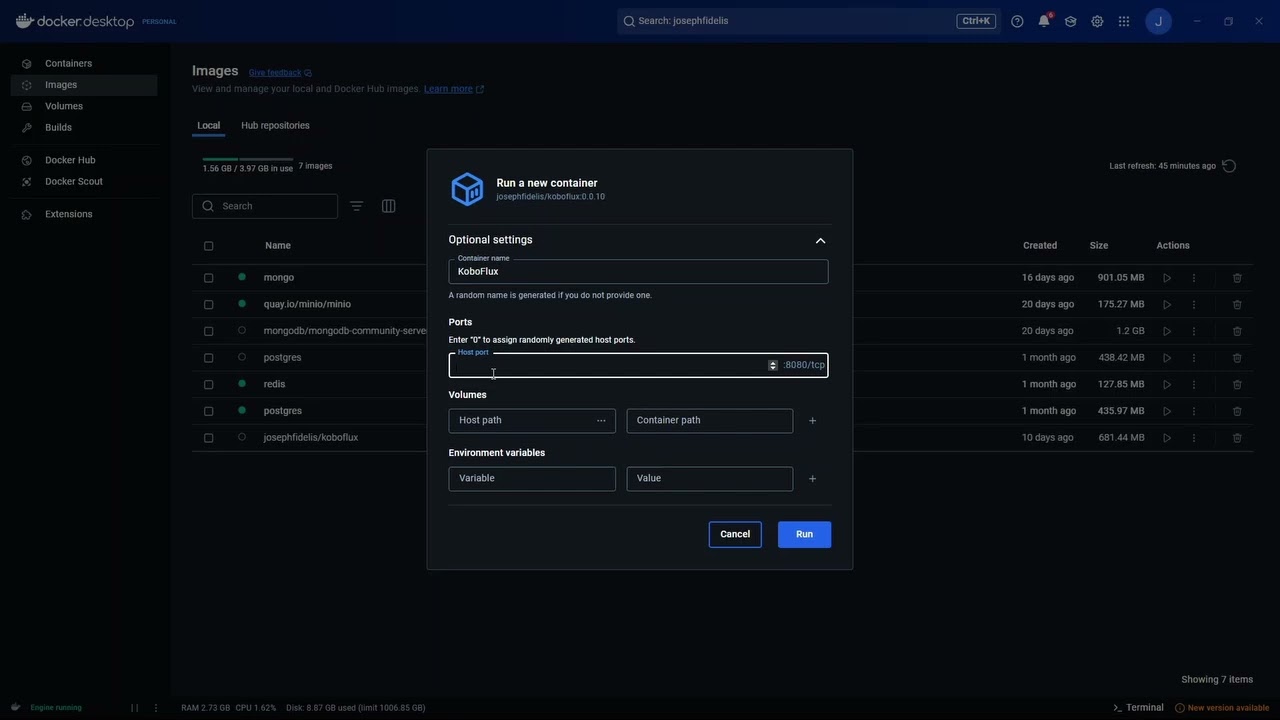The width and height of the screenshot is (1280, 720).
Task: Delete the mongo image
Action: (x=1237, y=278)
